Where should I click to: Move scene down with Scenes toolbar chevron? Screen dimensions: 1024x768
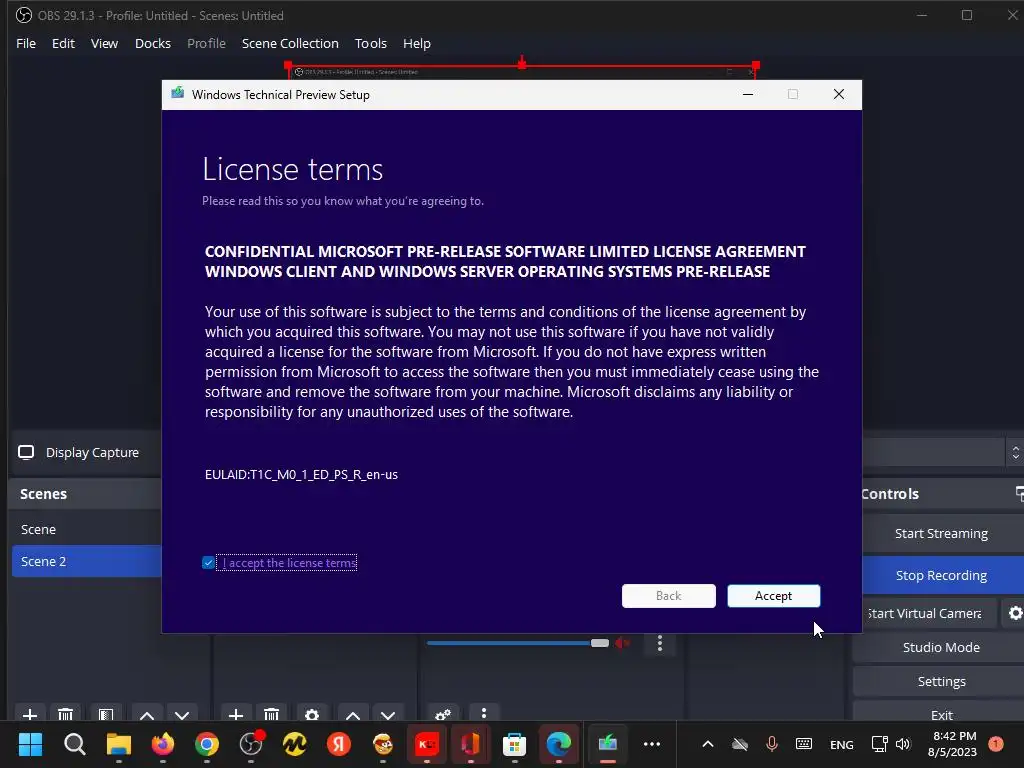(182, 715)
